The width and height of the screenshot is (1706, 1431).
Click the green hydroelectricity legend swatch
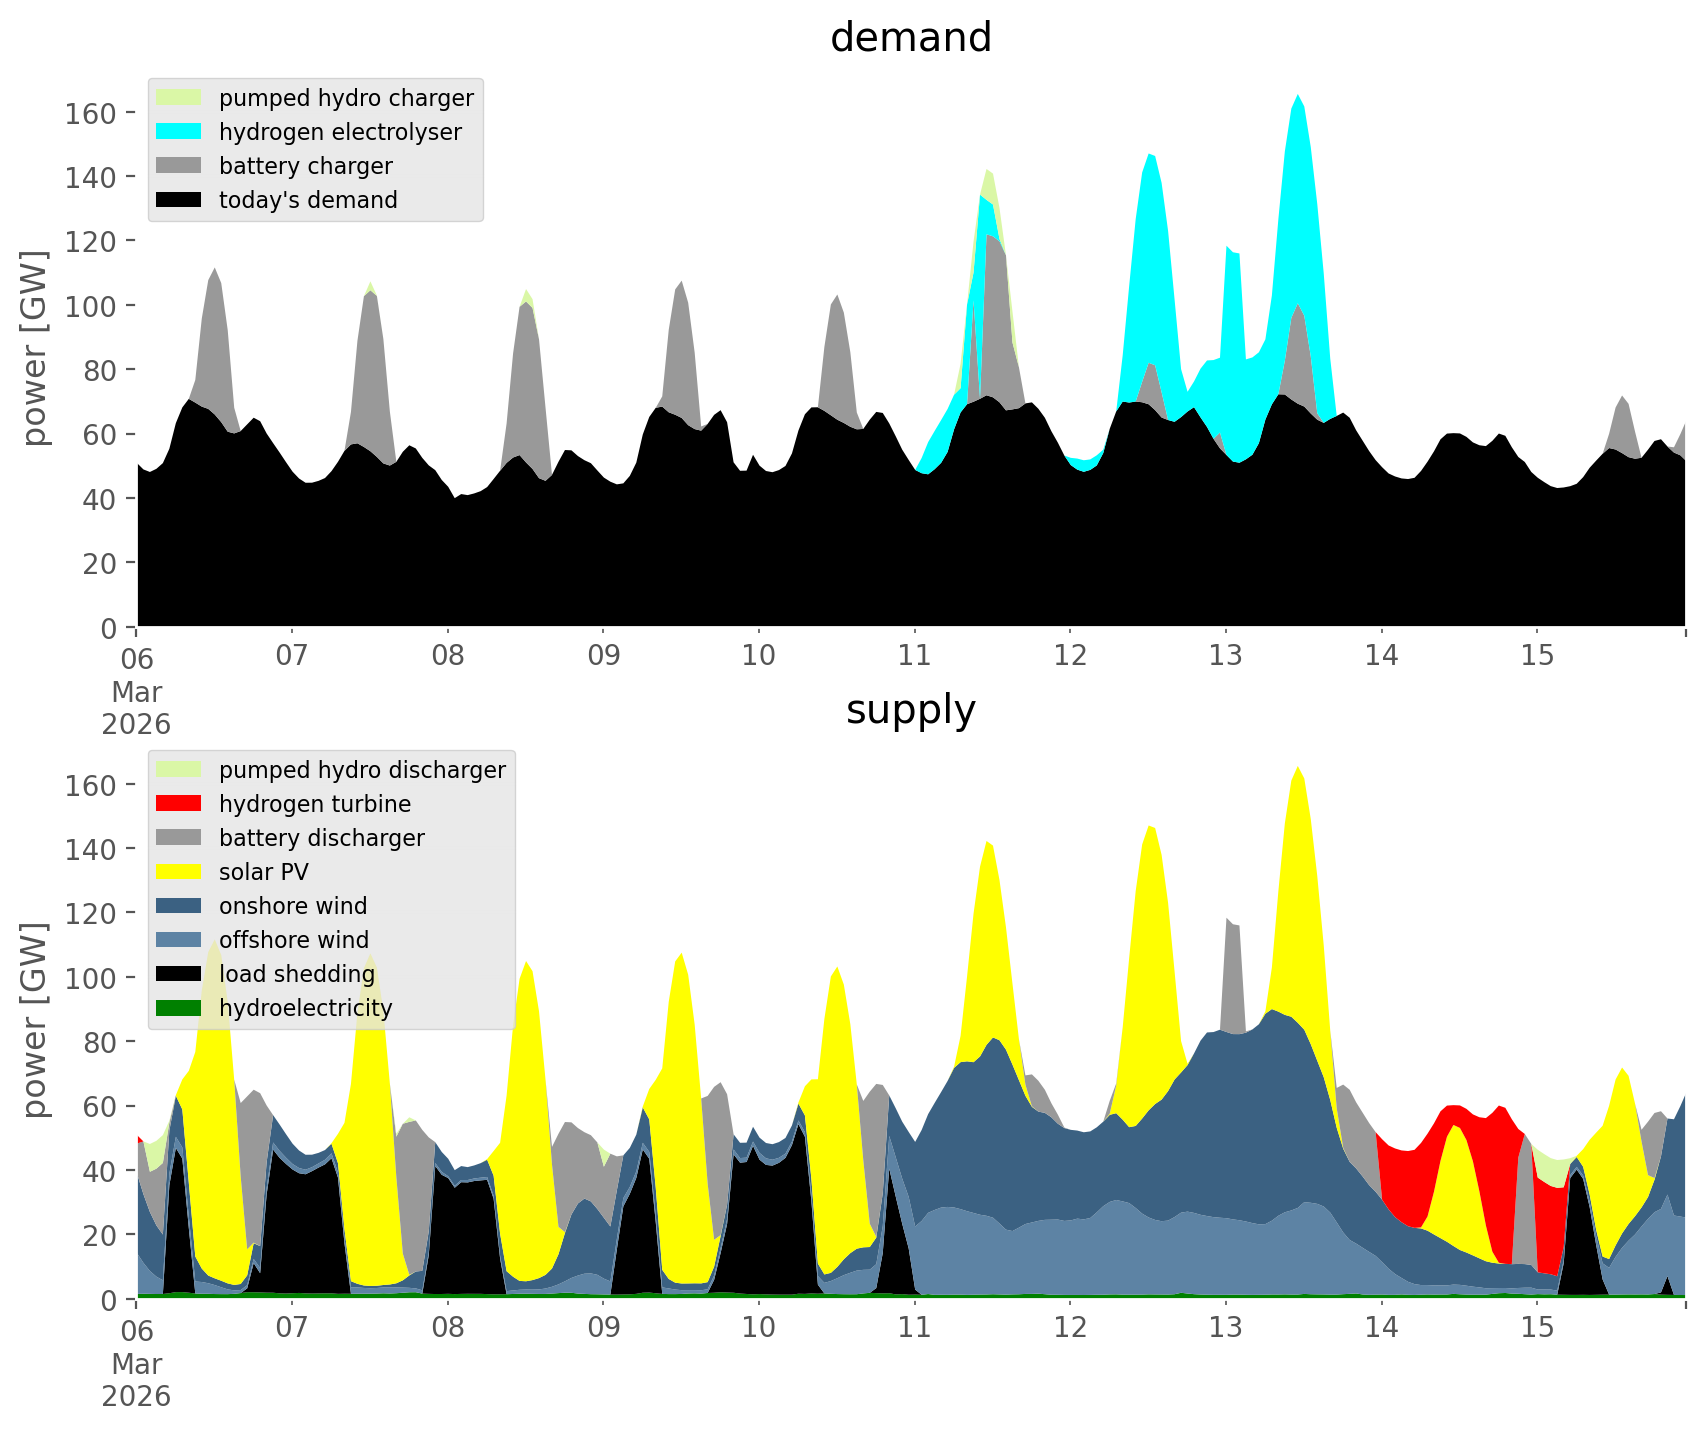coord(179,1008)
